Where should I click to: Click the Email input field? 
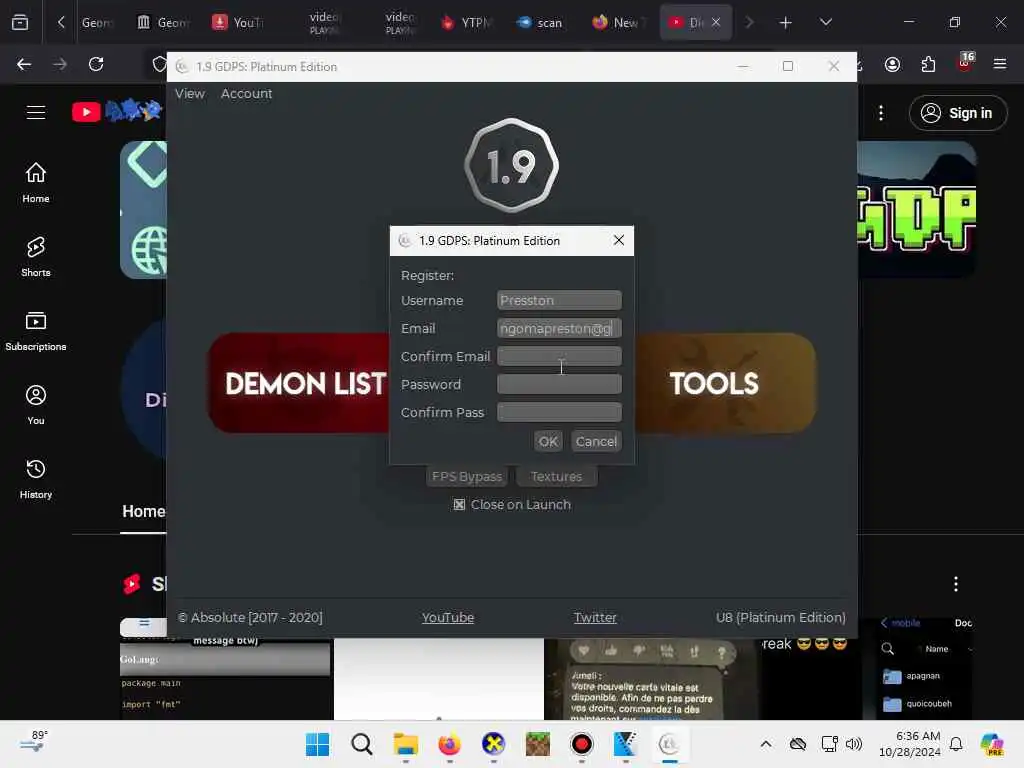click(x=559, y=328)
